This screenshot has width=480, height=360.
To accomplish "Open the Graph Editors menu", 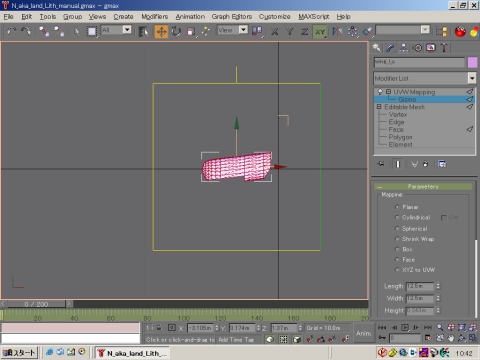I will point(232,17).
